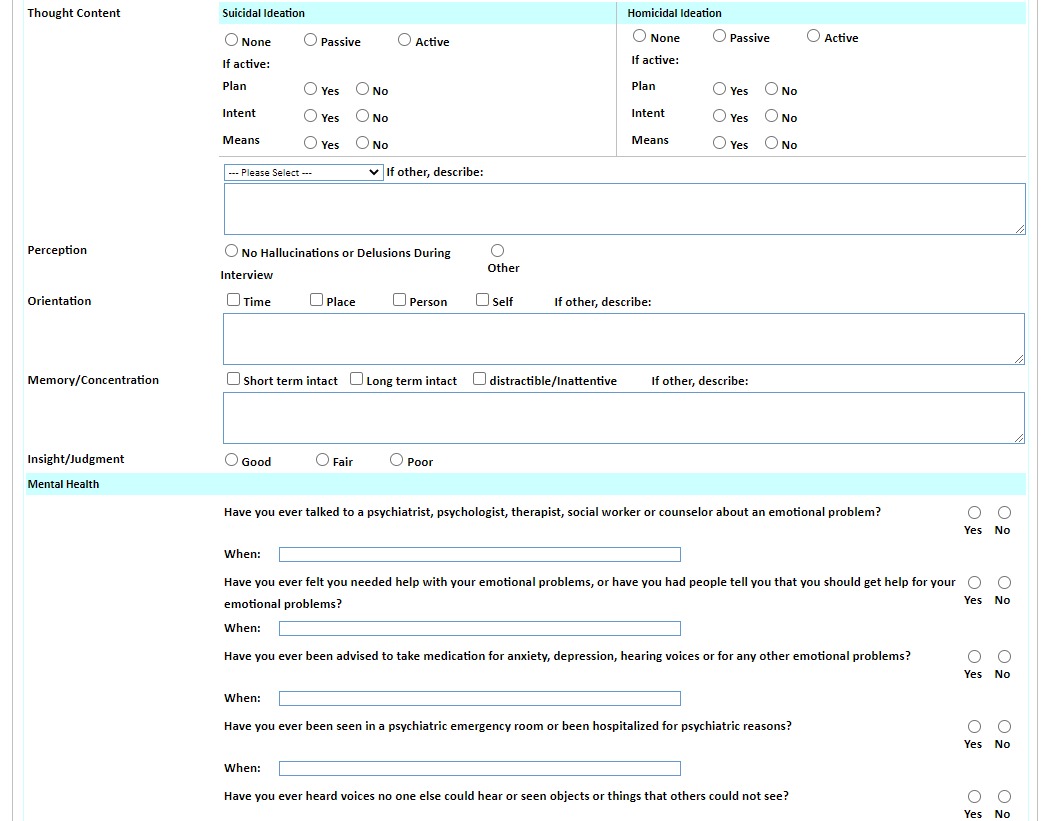Screen dimensions: 1057x821
Task: Open the Please Select thought content dropdown
Action: click(303, 172)
